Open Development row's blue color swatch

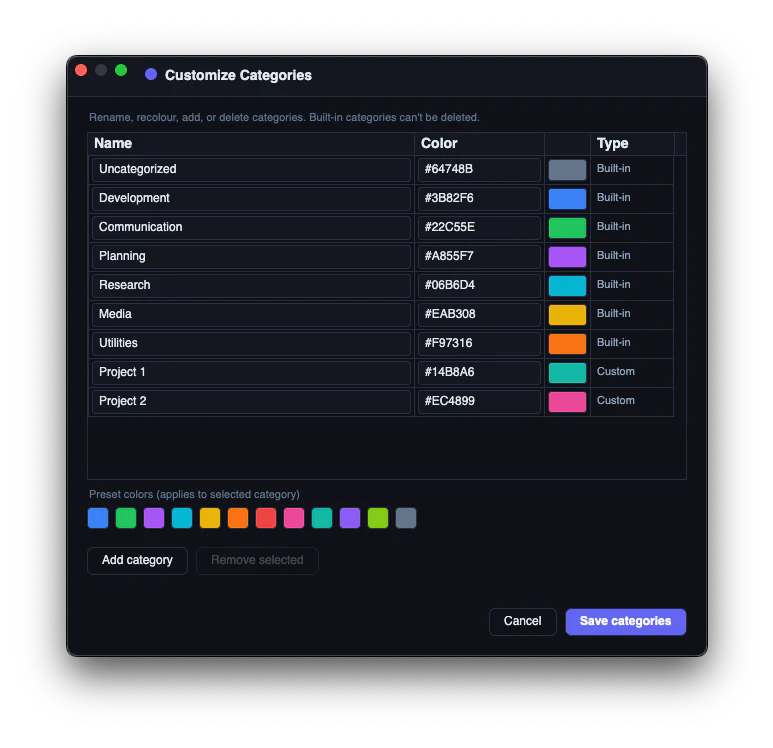click(567, 199)
